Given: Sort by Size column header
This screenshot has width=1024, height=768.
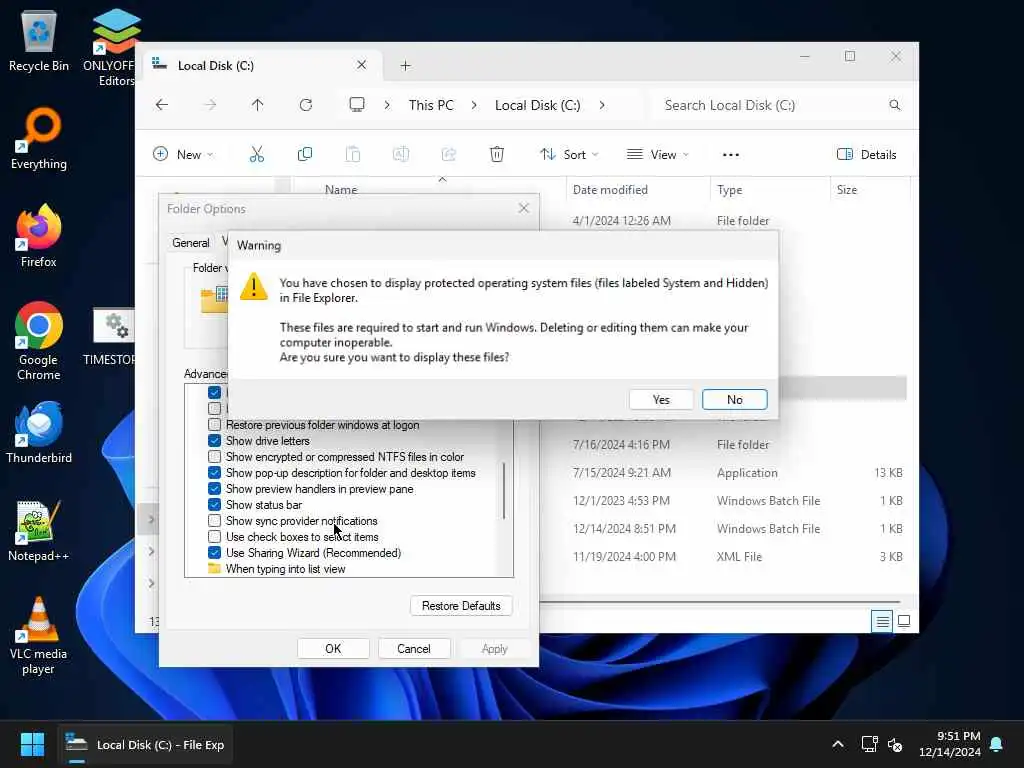Looking at the screenshot, I should (x=869, y=190).
